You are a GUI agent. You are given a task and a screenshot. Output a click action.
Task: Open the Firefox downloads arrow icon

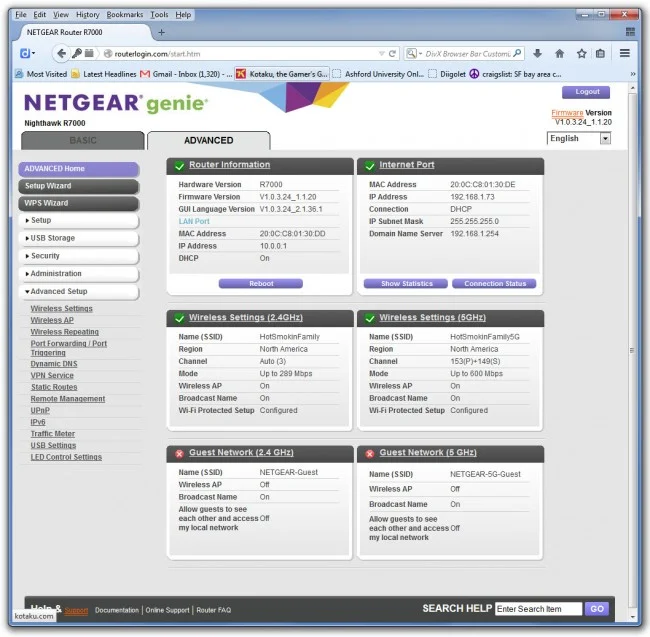coord(537,53)
